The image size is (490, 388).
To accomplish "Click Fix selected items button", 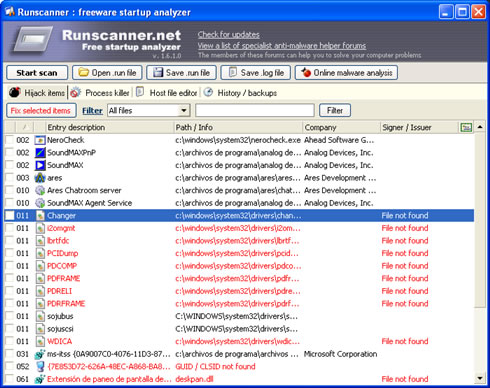I will click(41, 111).
